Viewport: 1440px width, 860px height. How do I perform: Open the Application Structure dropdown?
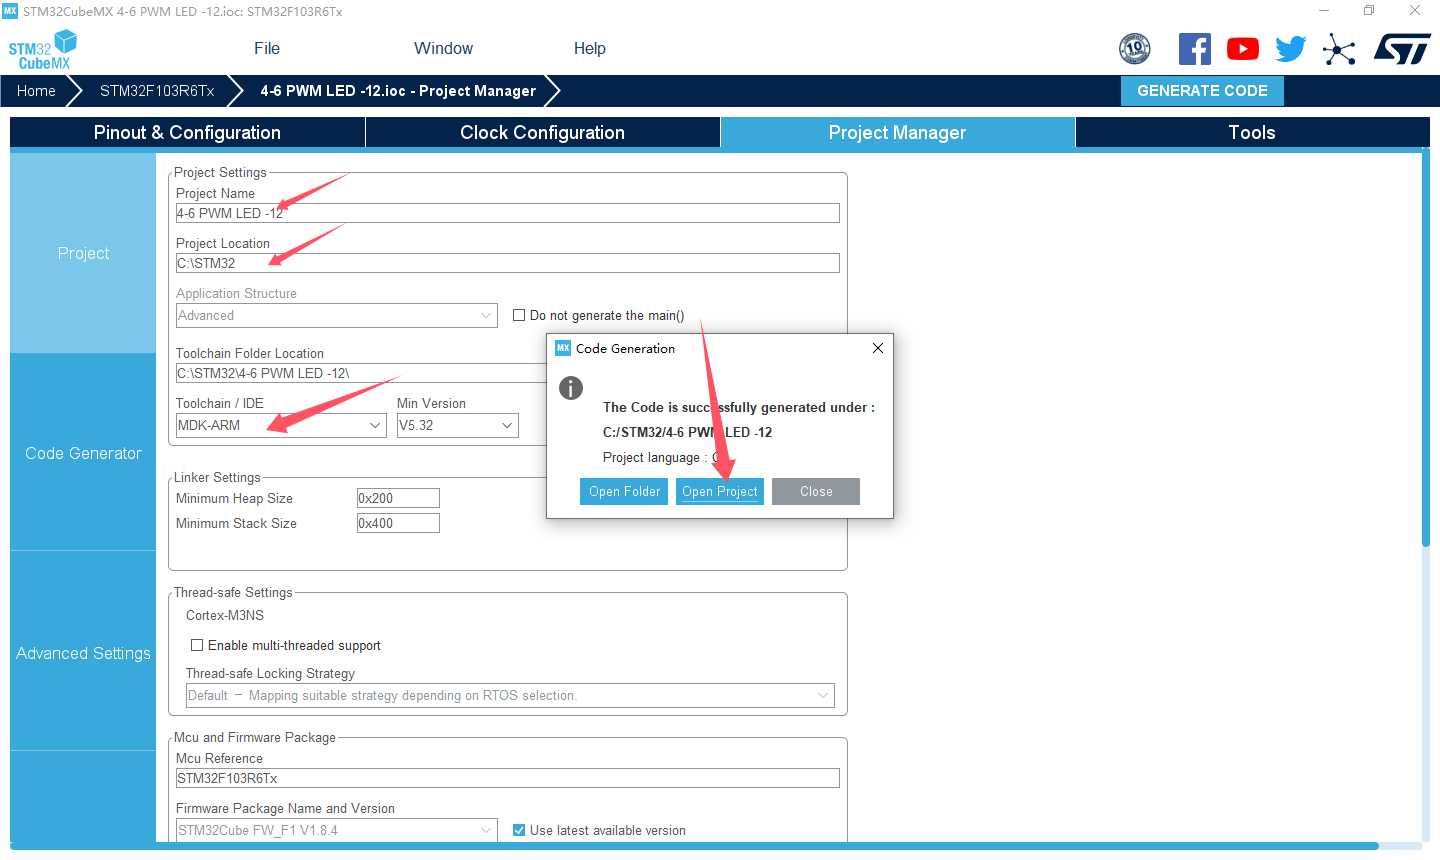(x=337, y=315)
